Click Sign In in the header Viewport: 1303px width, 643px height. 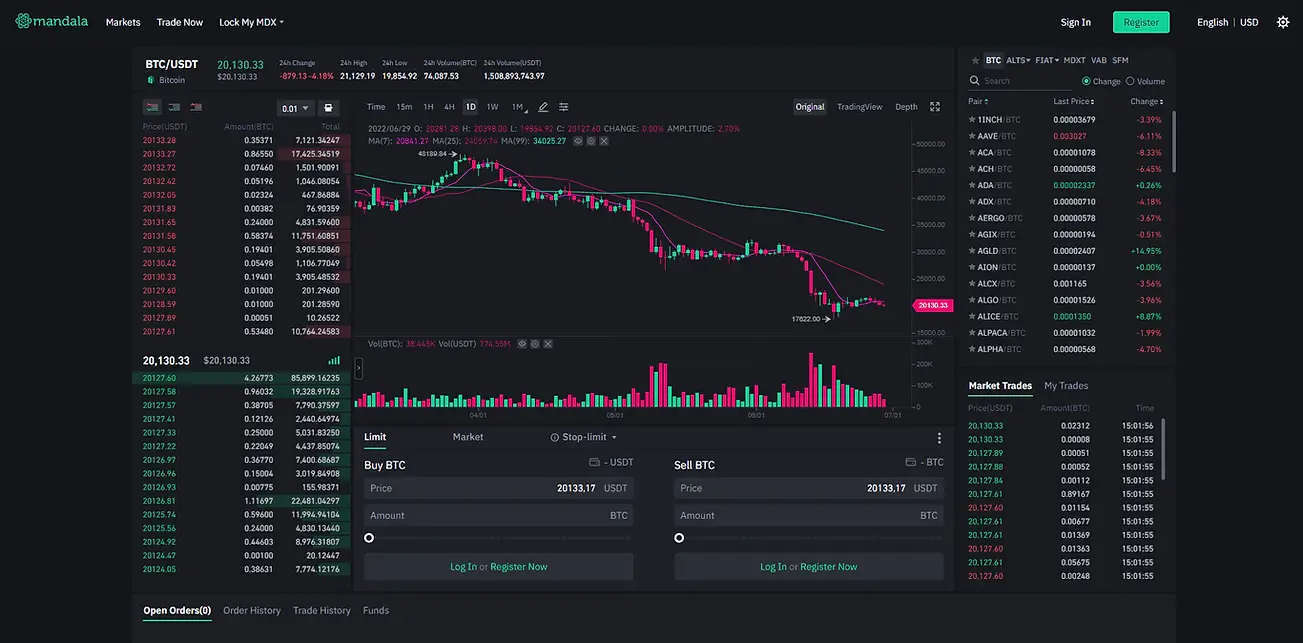coord(1075,22)
